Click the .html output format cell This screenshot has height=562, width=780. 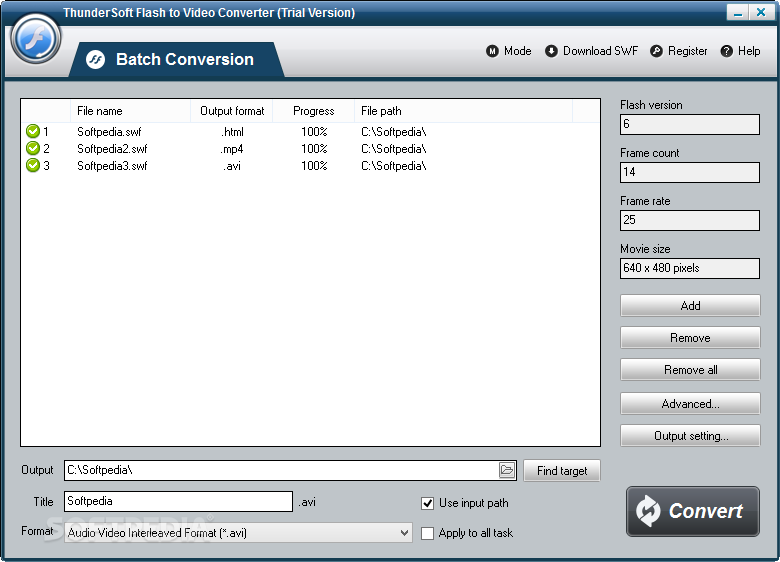[x=232, y=132]
